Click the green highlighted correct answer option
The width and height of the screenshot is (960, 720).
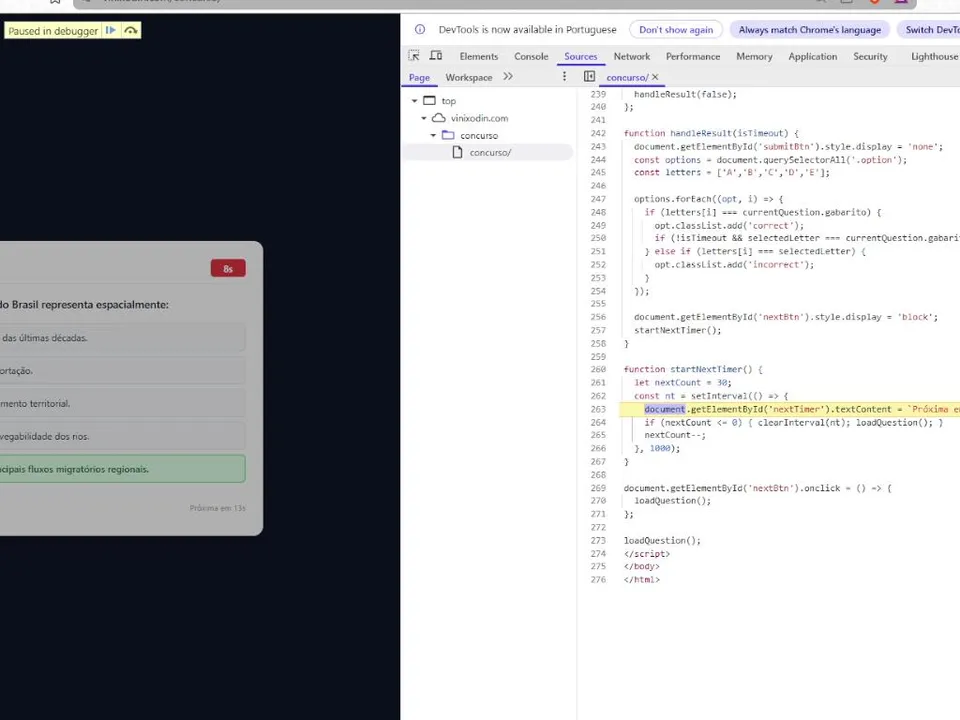pyautogui.click(x=122, y=469)
